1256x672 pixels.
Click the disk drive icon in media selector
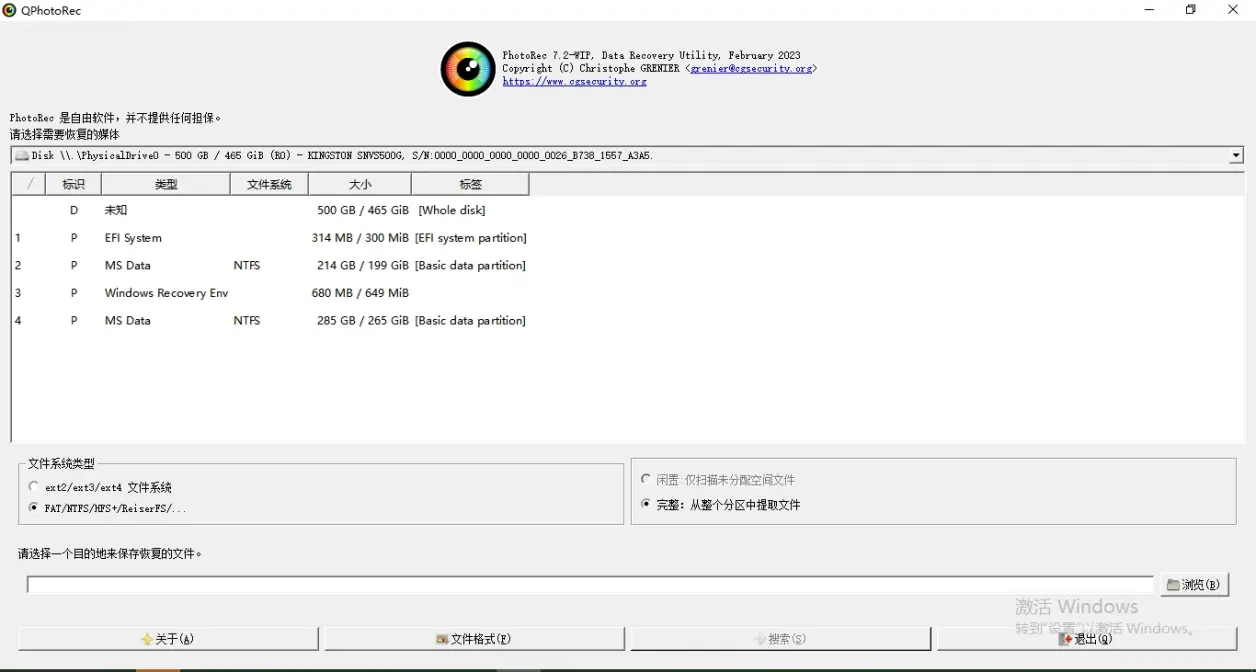coord(22,156)
